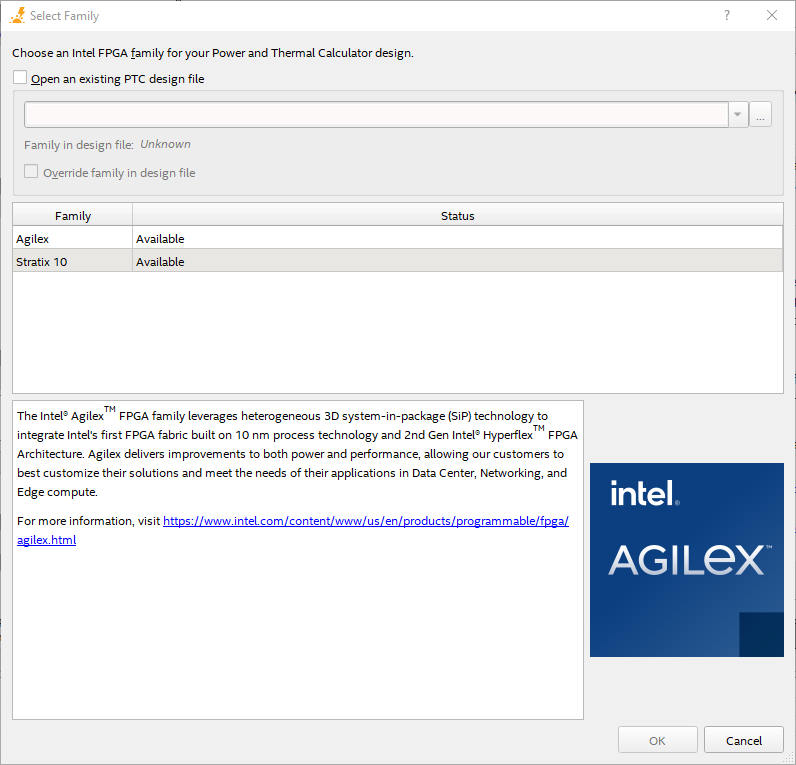Screen dimensions: 796x765
Task: Click the Status column header
Action: pos(457,216)
